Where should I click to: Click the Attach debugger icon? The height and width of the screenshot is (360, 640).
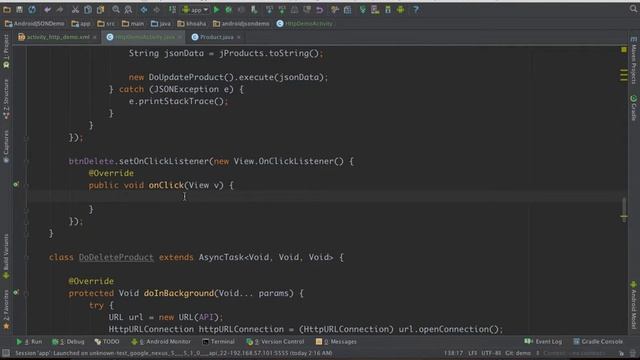(254, 9)
